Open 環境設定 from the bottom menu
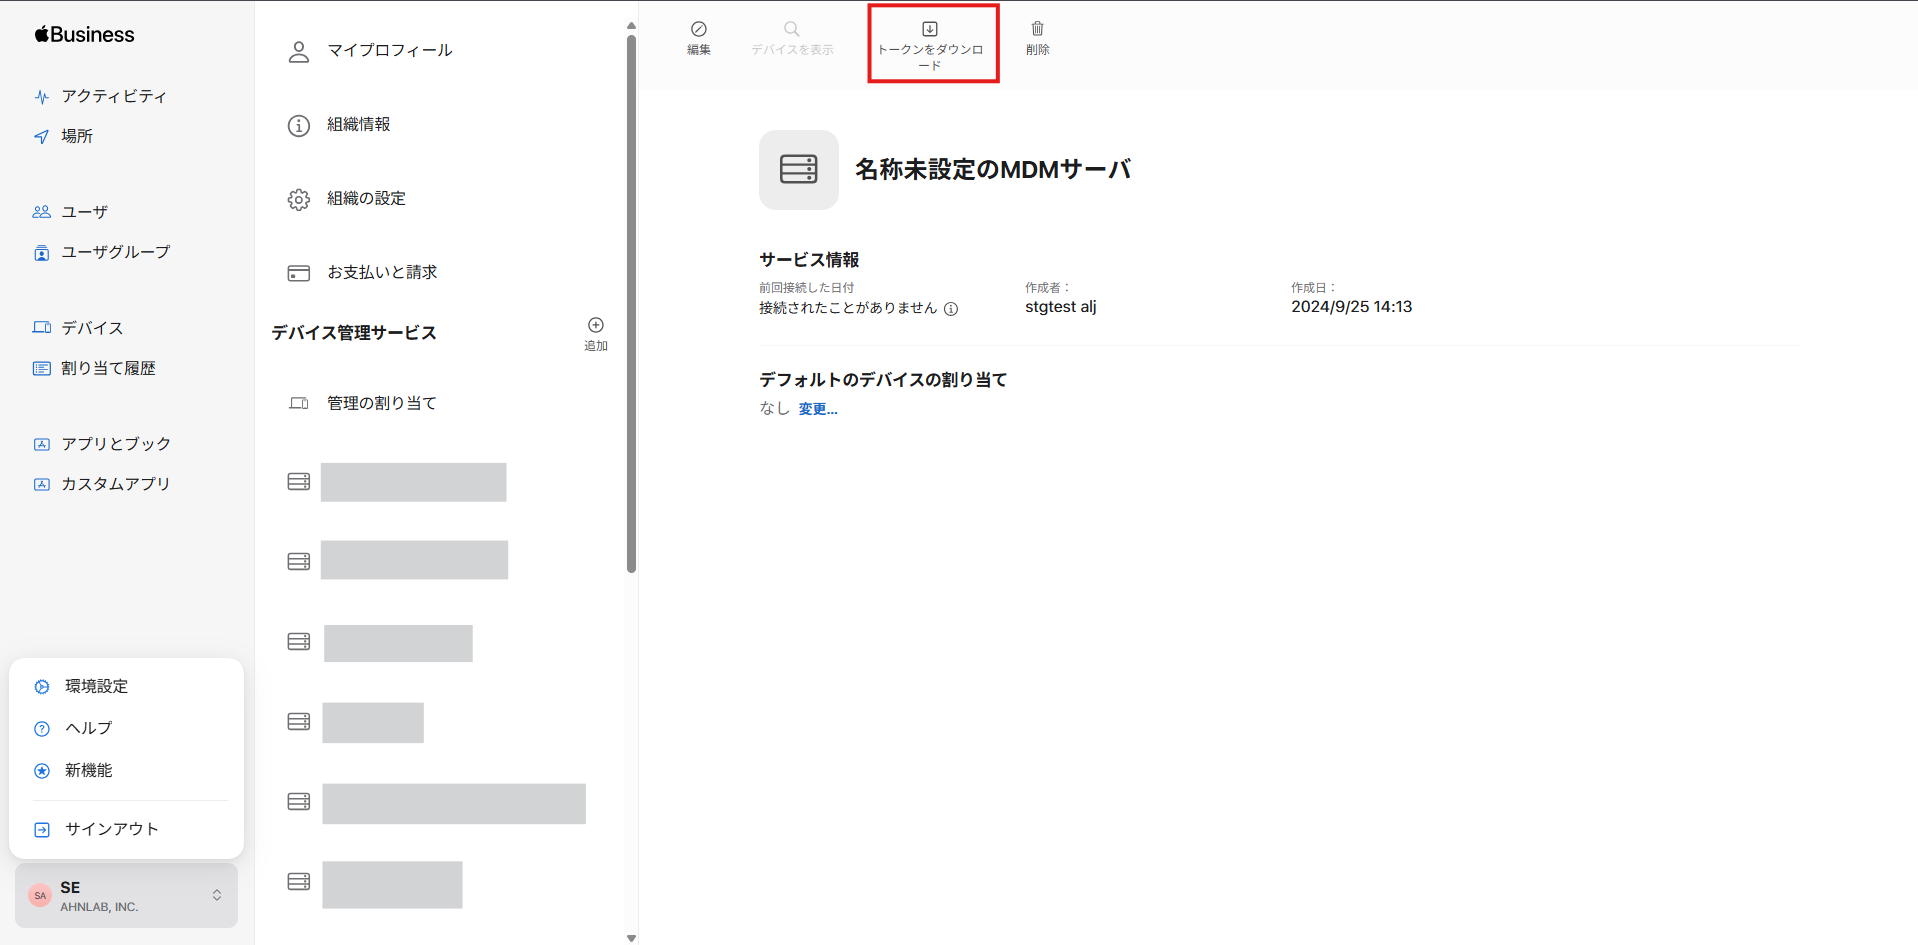 click(95, 686)
